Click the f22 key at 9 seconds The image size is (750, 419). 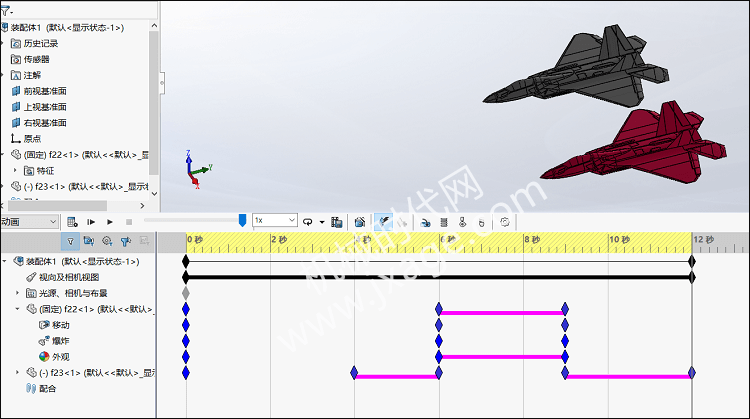point(565,309)
